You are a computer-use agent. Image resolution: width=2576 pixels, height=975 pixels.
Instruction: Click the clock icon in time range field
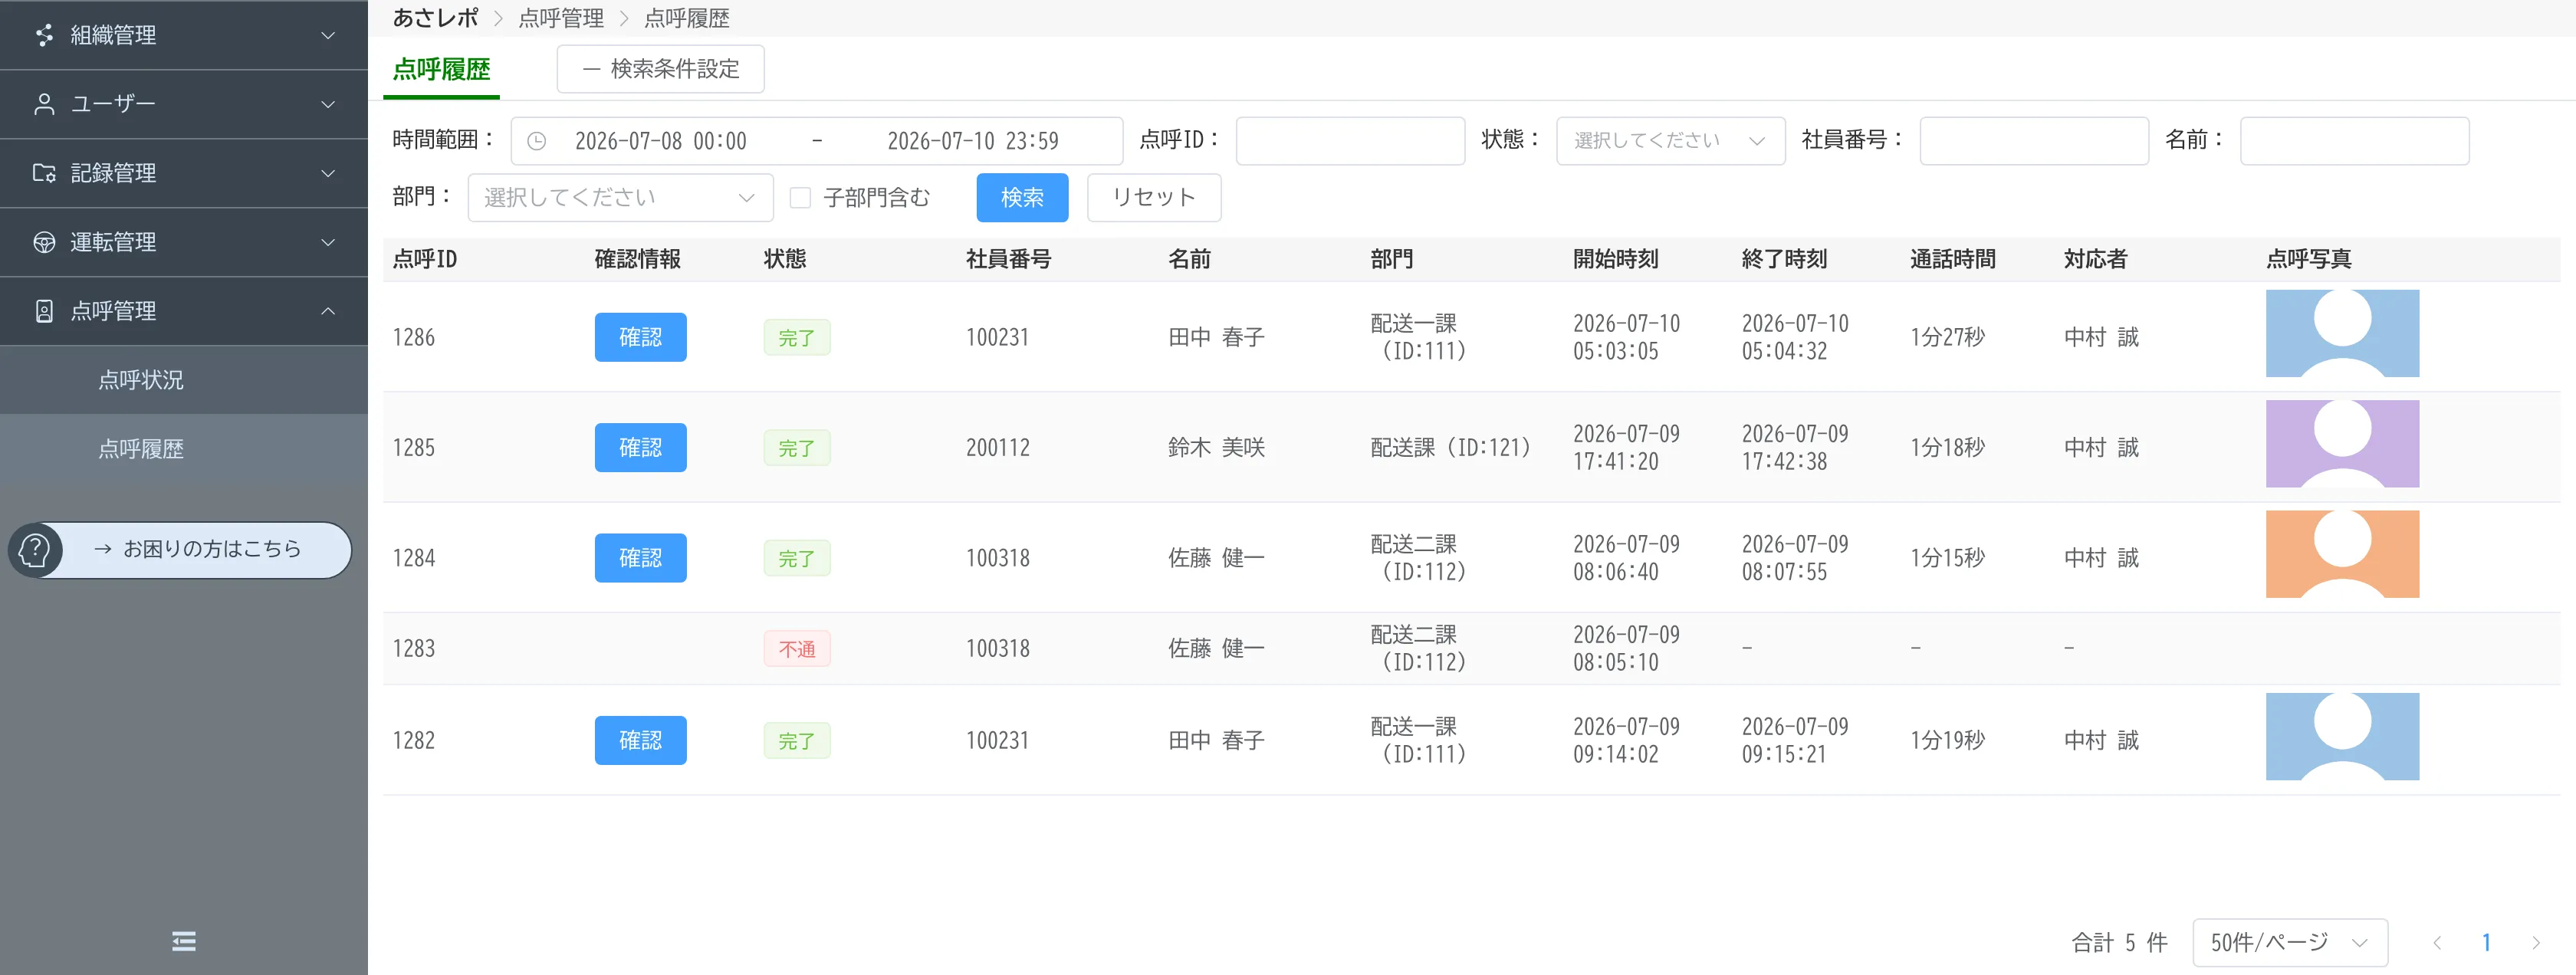pyautogui.click(x=537, y=141)
